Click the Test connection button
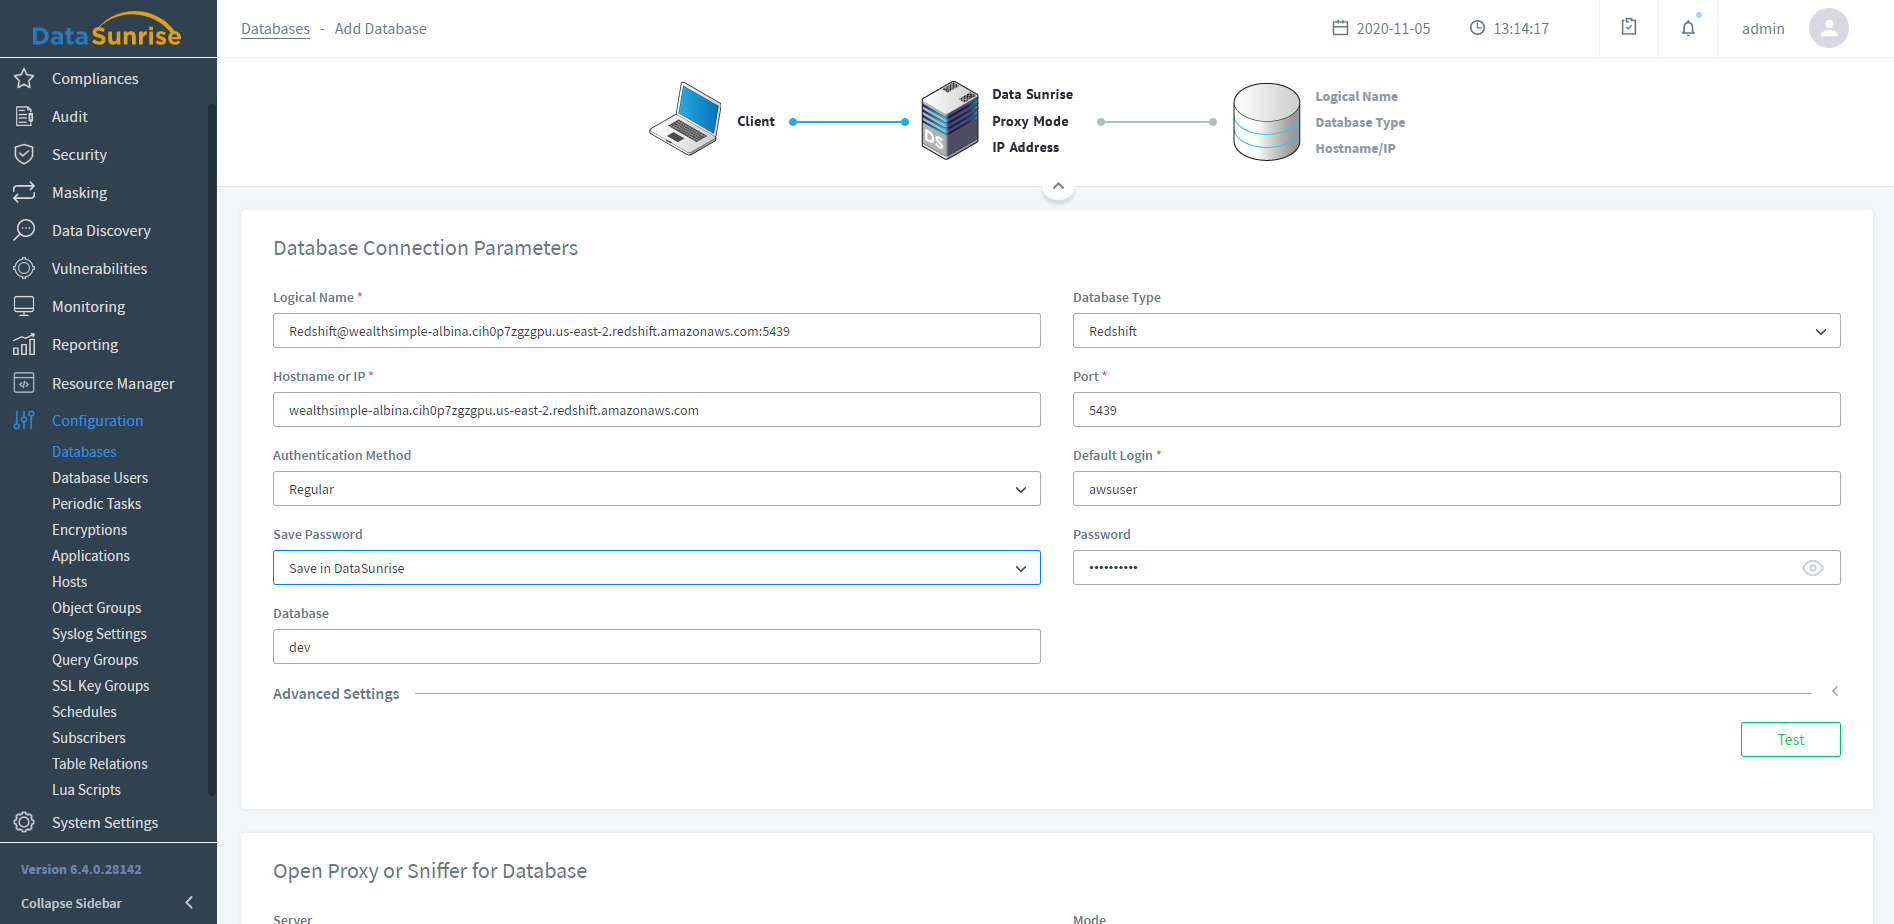1894x924 pixels. tap(1790, 740)
